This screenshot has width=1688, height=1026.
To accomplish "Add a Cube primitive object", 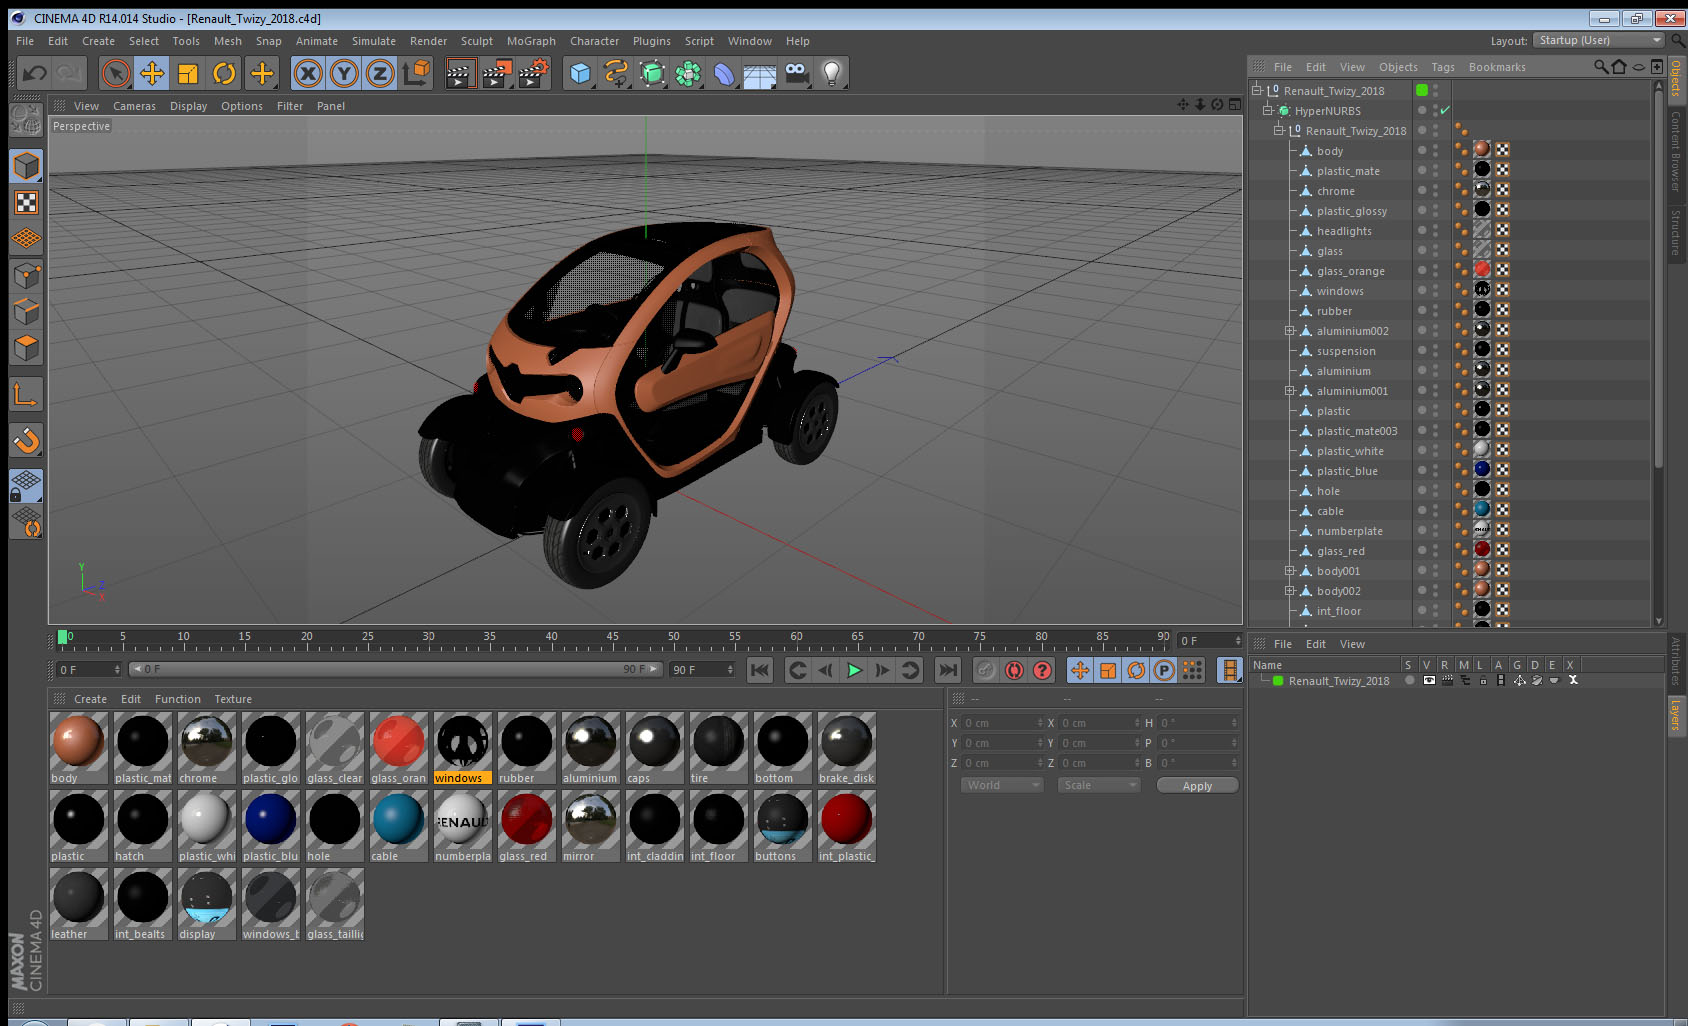I will 580,73.
